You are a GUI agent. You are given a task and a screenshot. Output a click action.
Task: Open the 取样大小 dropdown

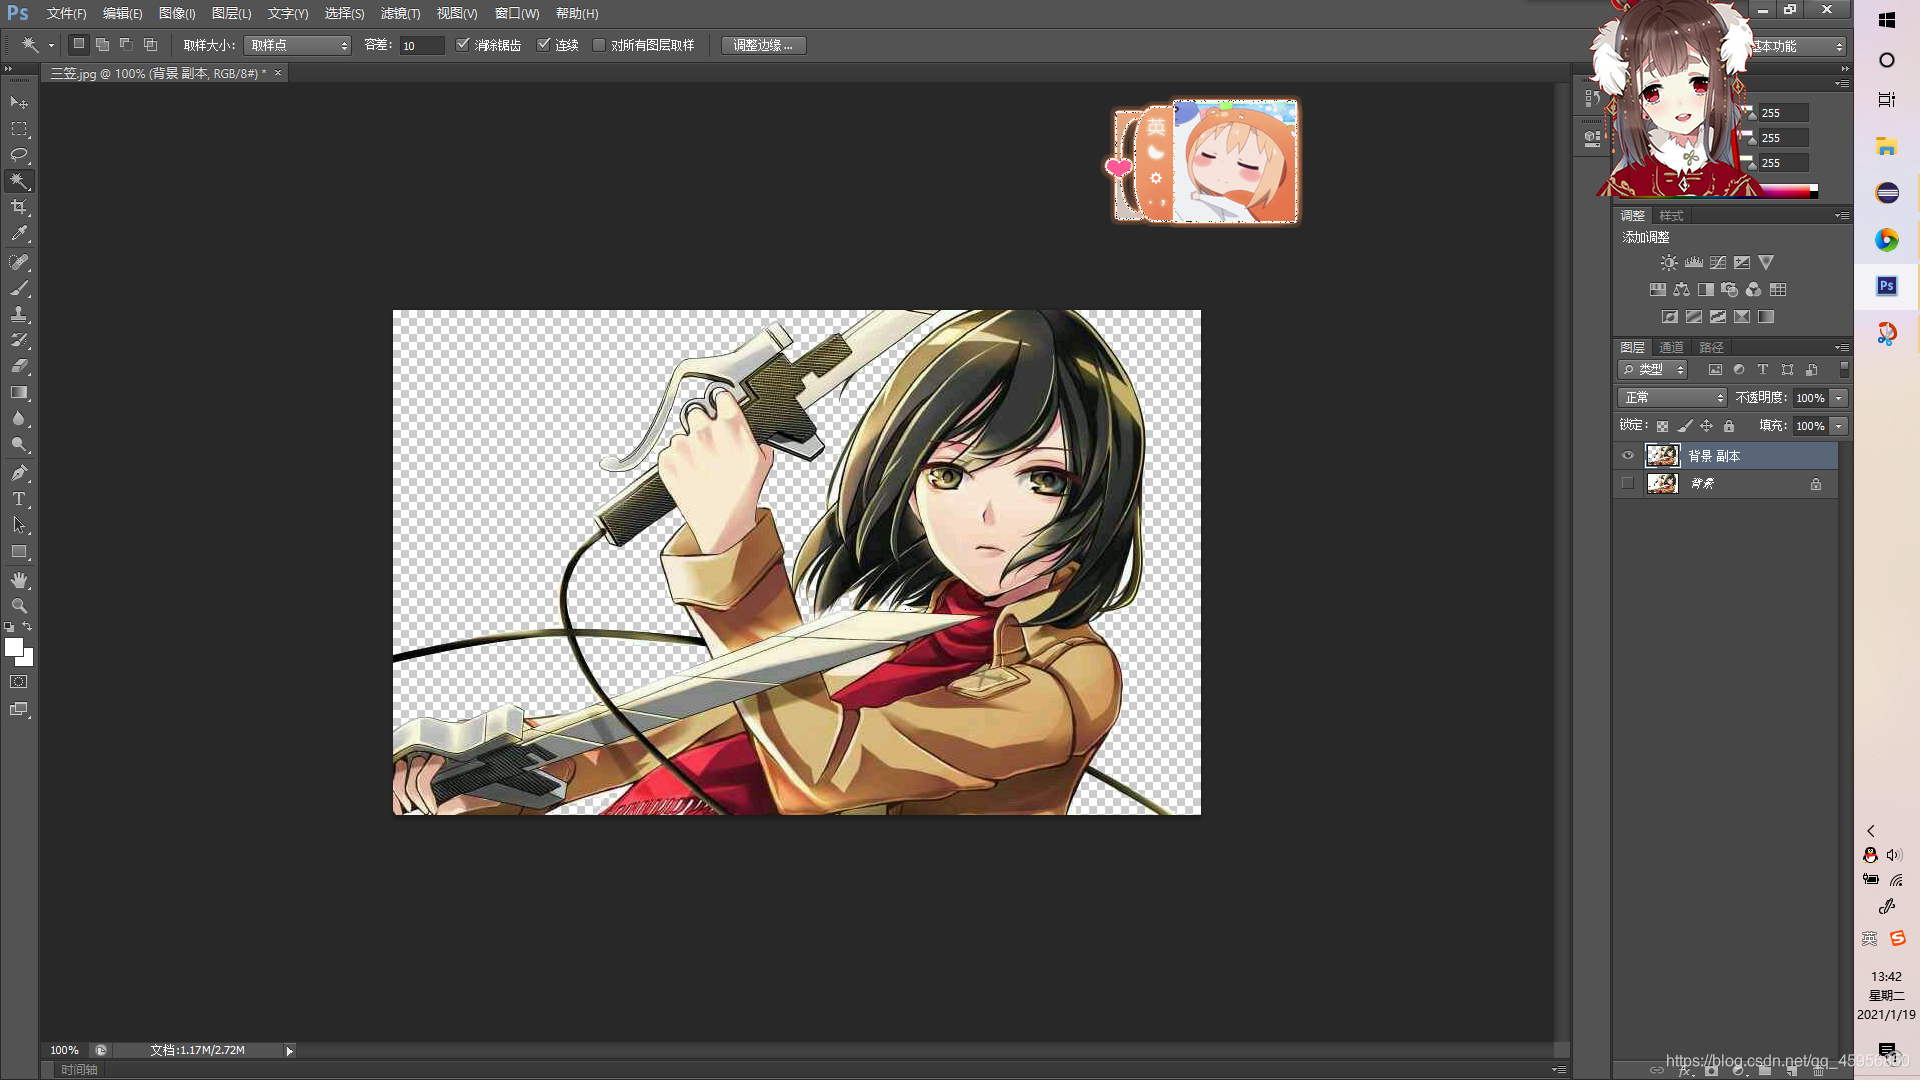[x=297, y=45]
